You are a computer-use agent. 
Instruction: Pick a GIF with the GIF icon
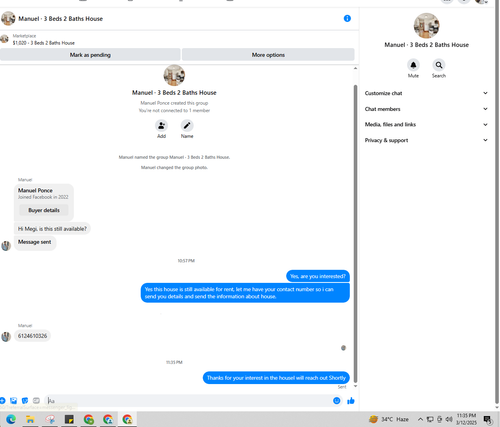click(x=36, y=400)
